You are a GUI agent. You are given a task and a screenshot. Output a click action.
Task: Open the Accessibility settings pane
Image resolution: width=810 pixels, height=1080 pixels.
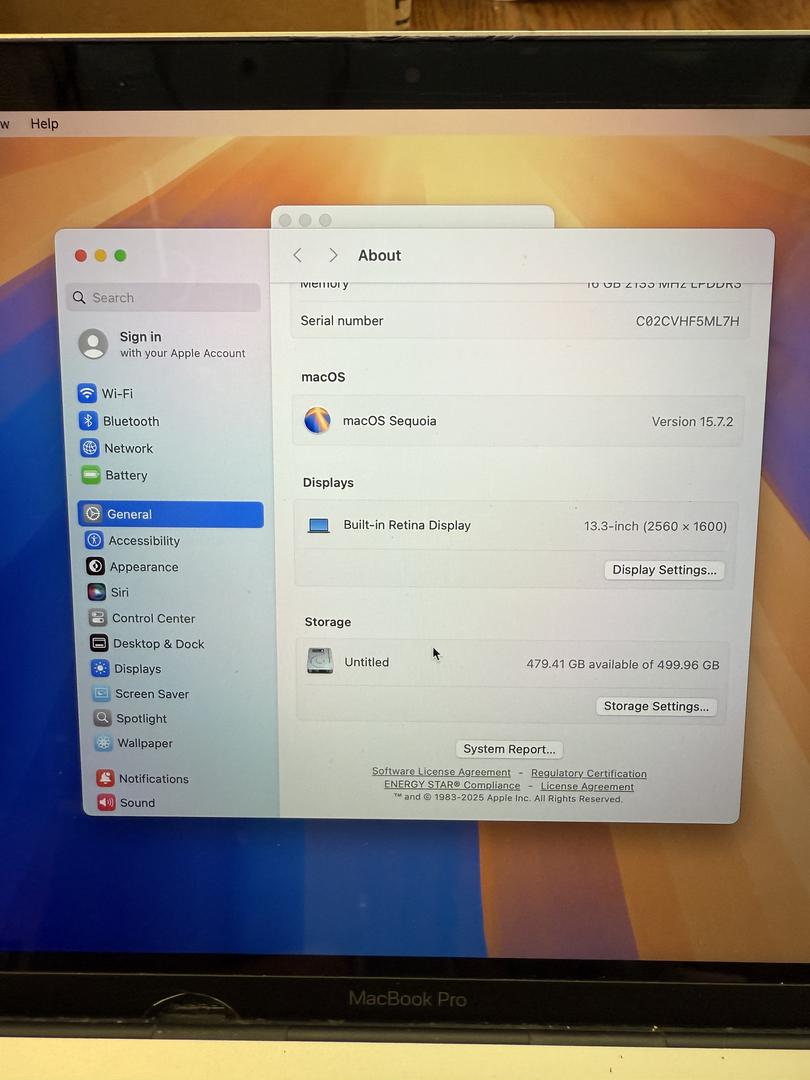point(144,541)
